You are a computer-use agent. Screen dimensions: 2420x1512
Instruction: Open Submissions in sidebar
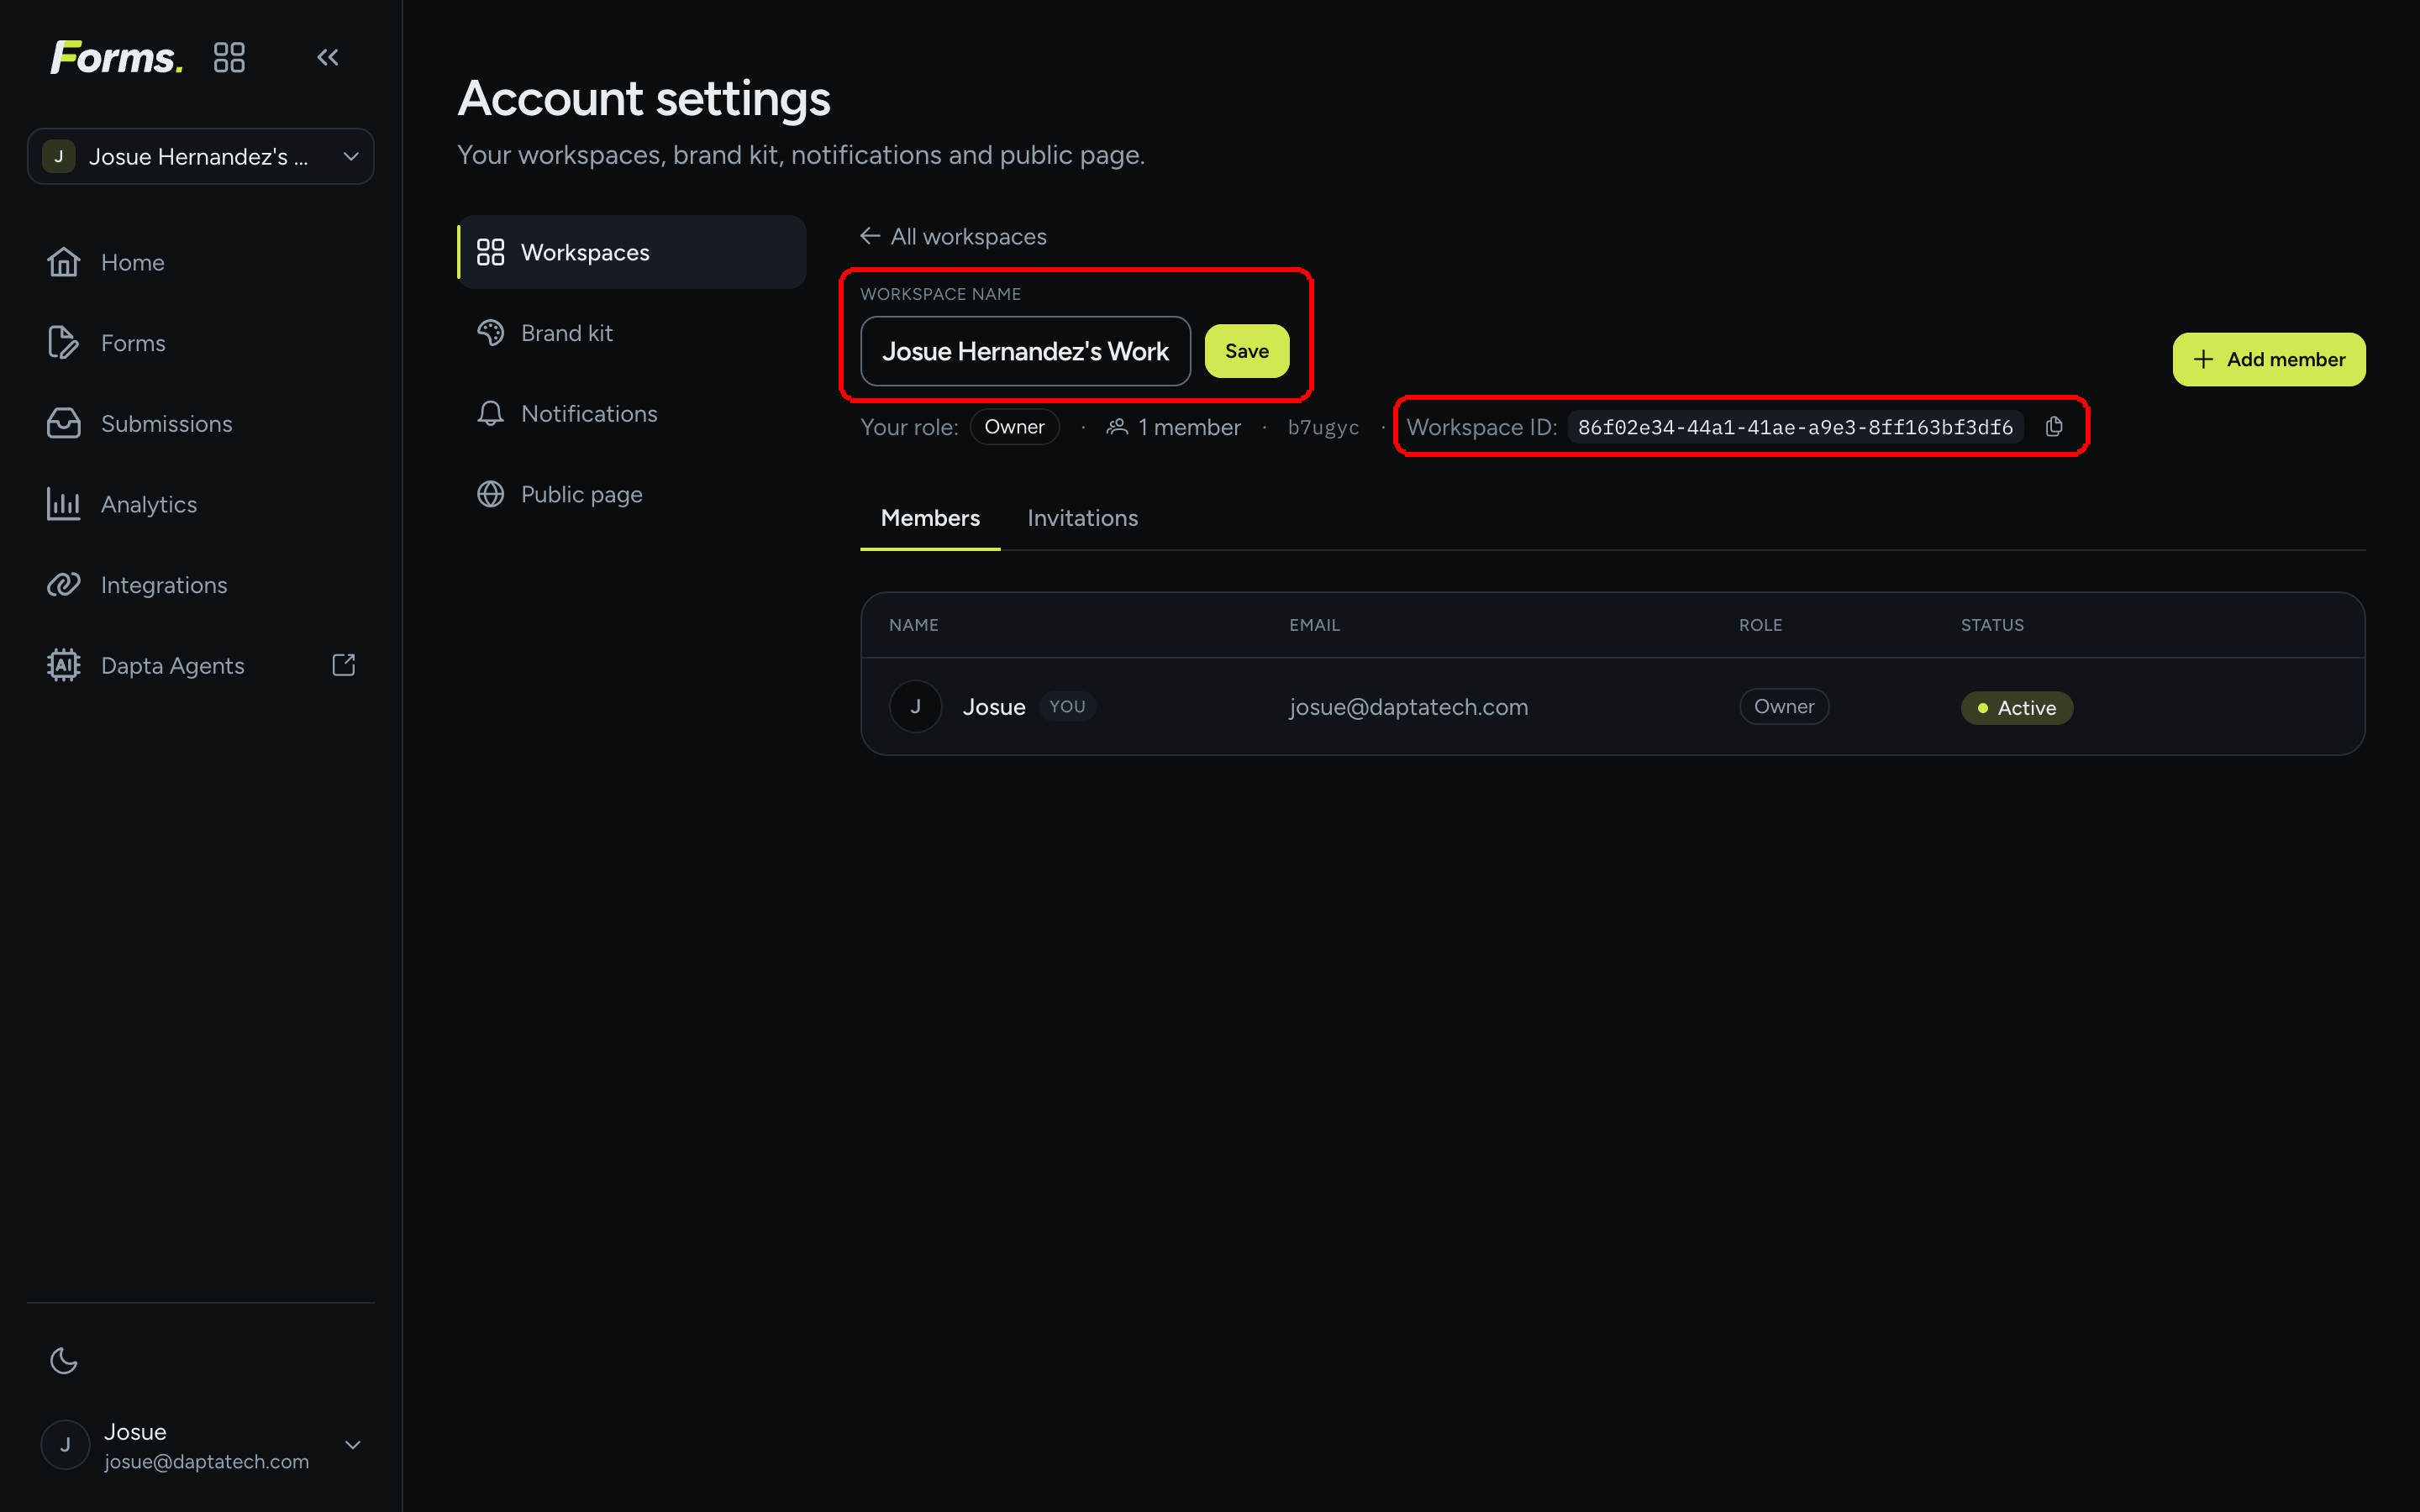coord(200,423)
